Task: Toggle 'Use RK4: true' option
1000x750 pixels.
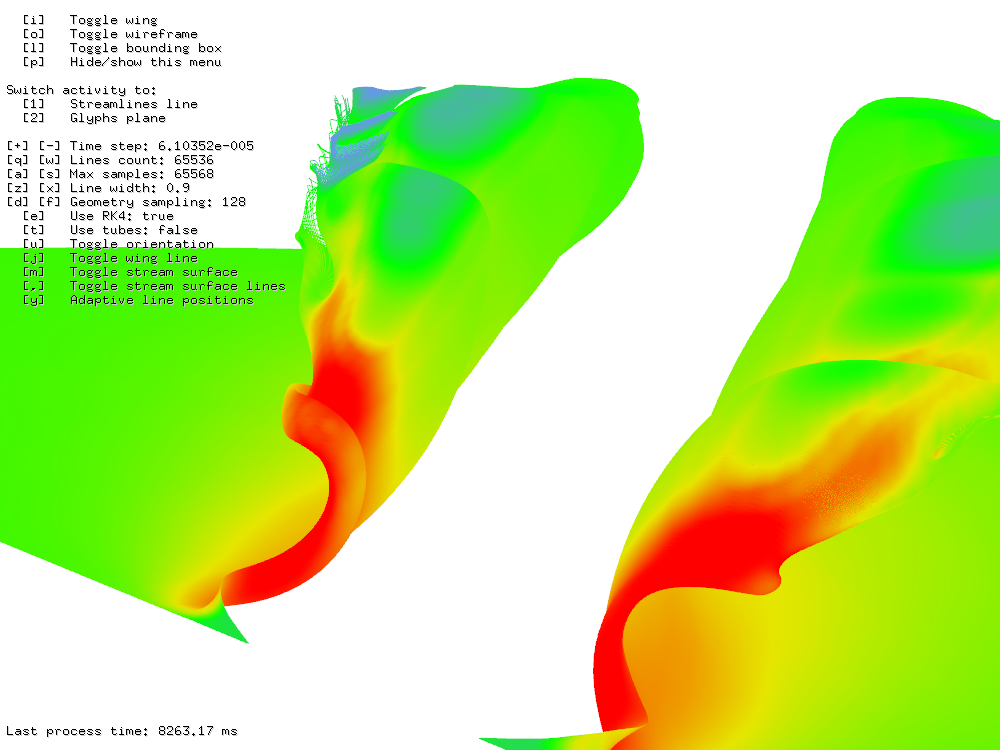Action: pos(121,216)
